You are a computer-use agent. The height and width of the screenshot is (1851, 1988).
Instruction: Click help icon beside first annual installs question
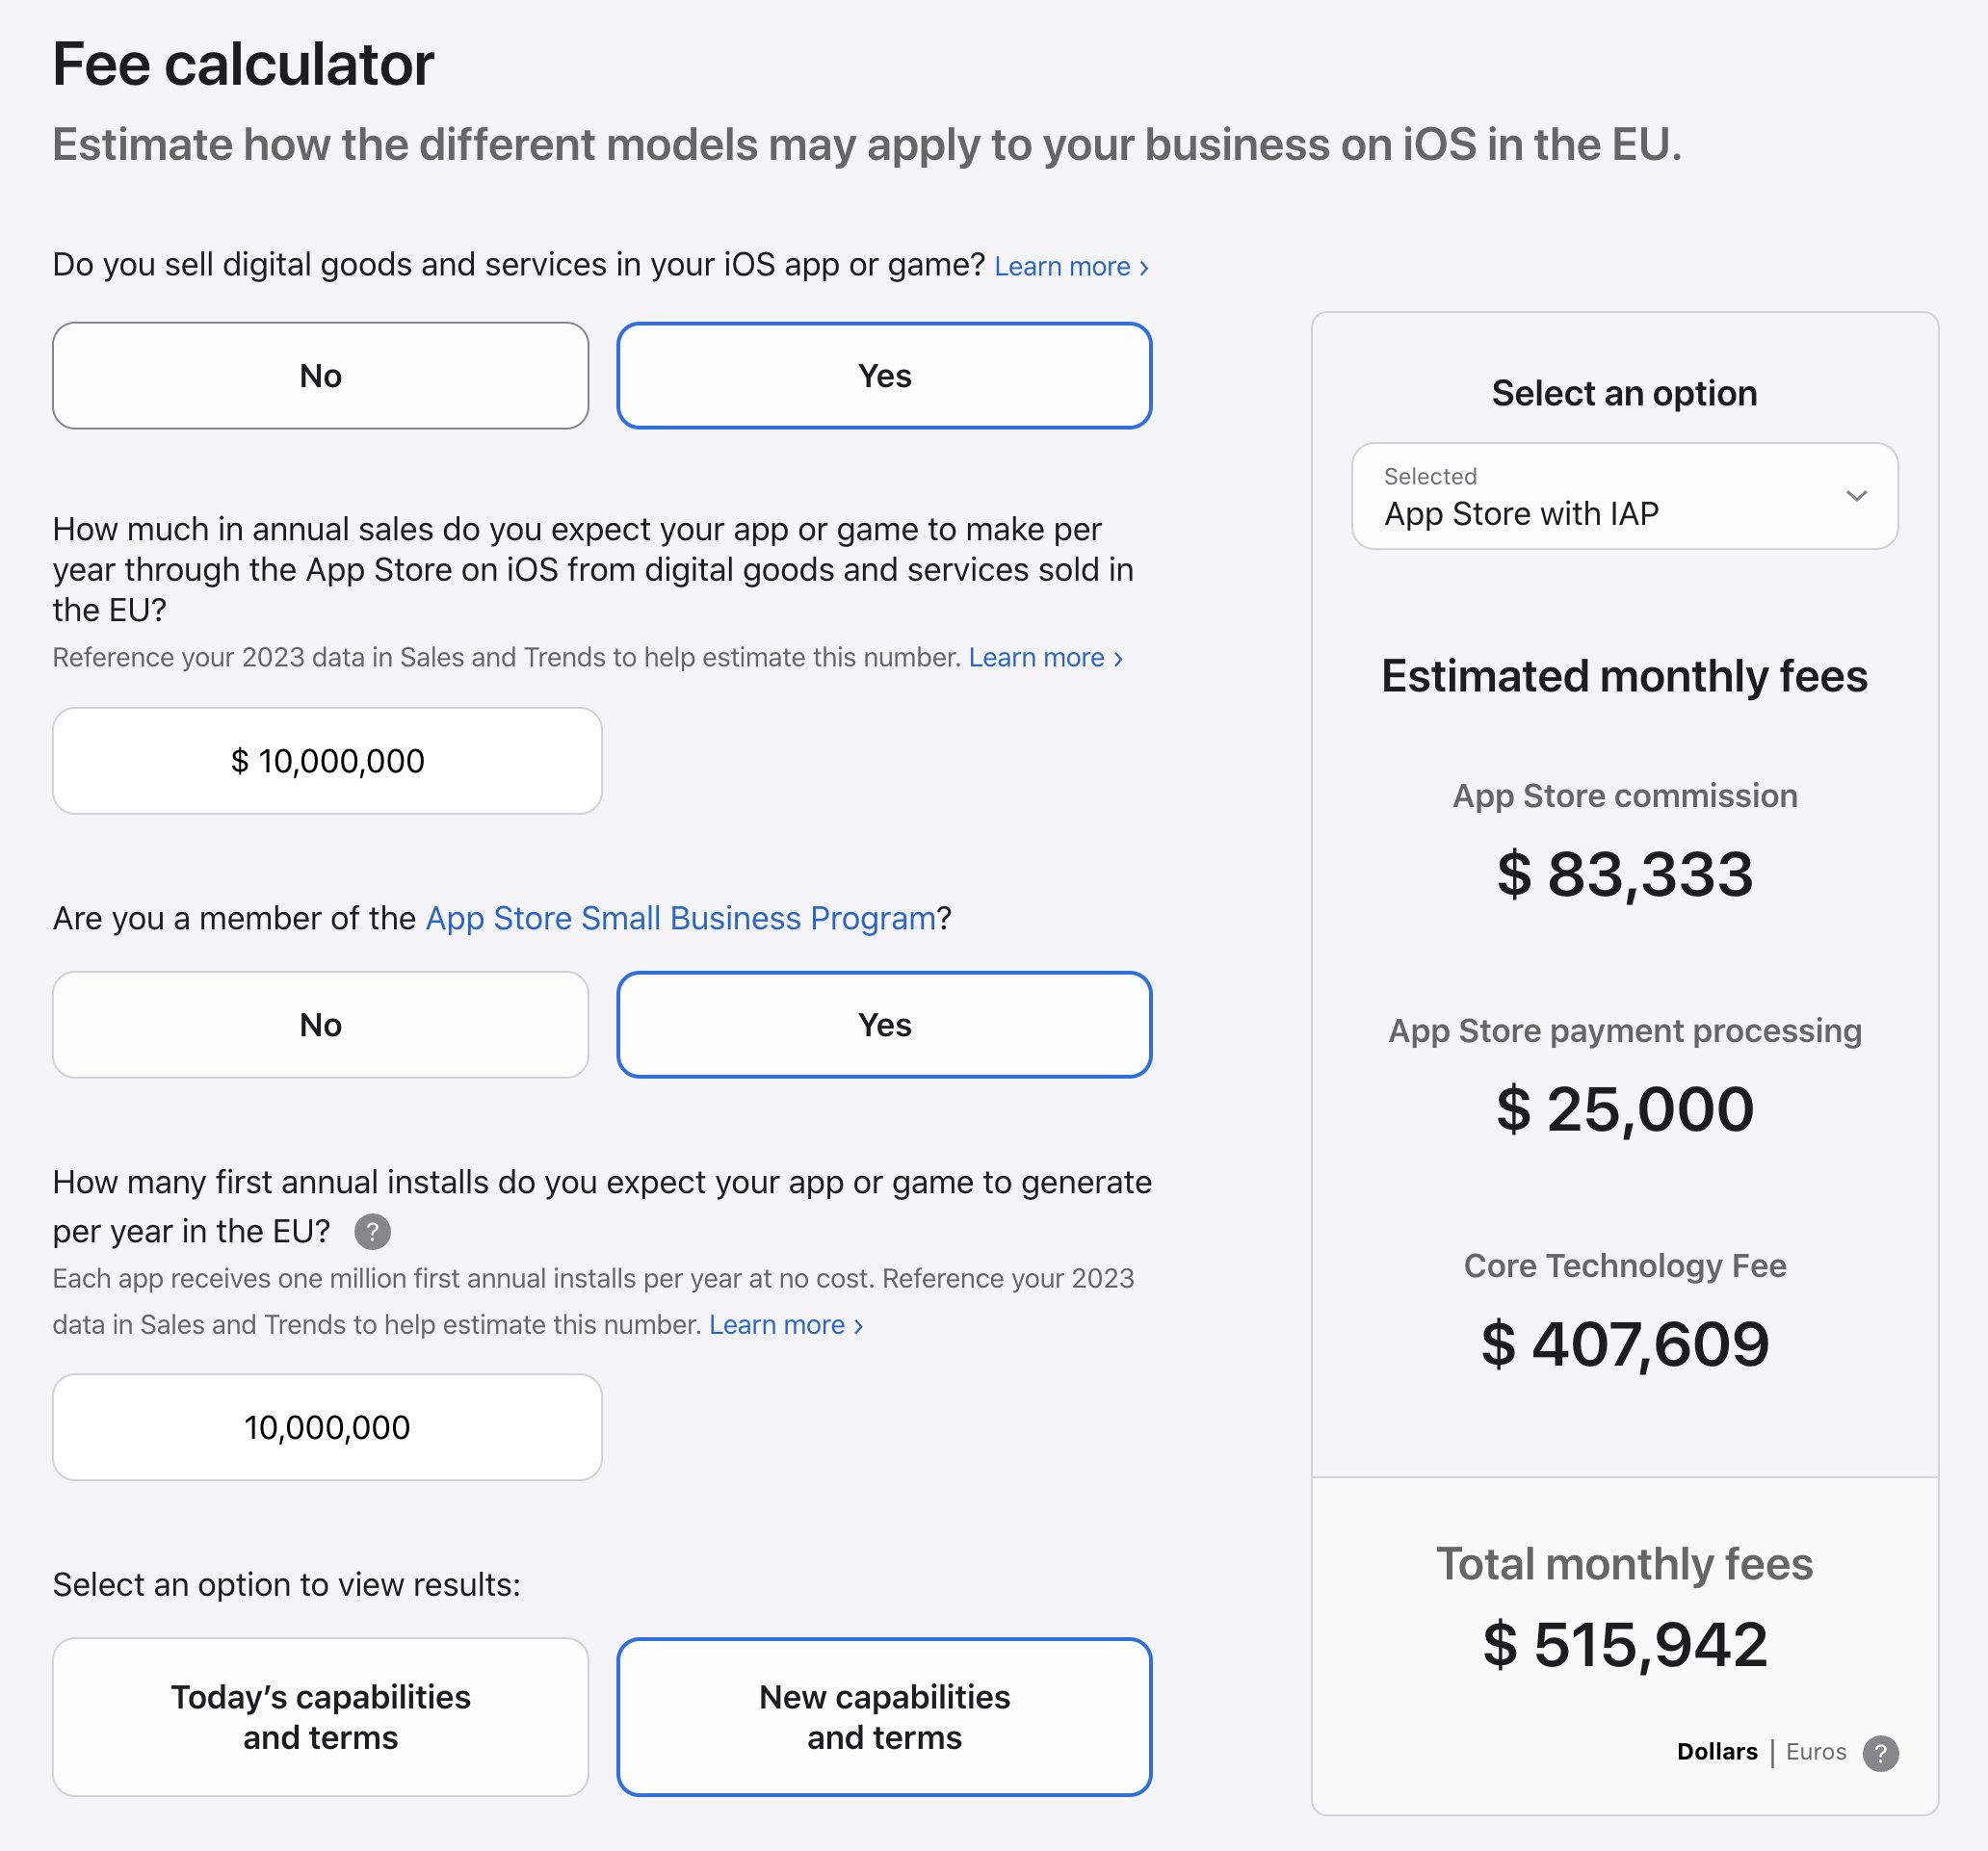(x=372, y=1232)
